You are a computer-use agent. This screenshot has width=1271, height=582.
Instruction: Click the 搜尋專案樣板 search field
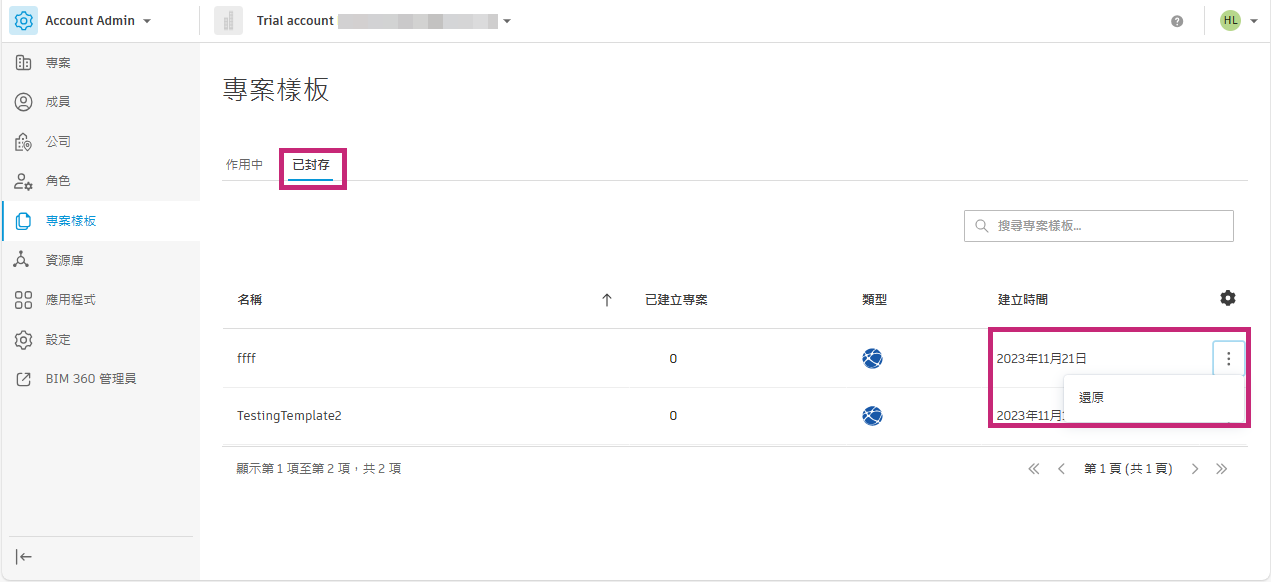1110,226
